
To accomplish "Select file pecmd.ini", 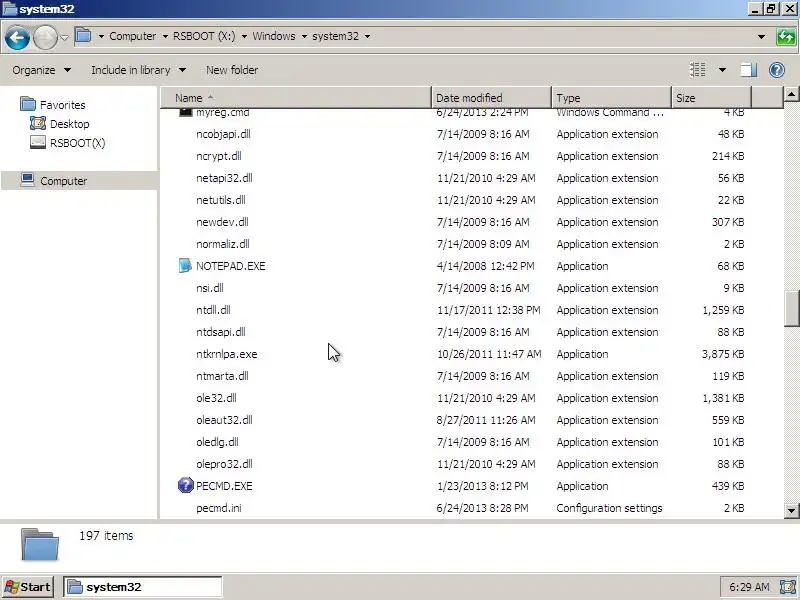I will [218, 508].
